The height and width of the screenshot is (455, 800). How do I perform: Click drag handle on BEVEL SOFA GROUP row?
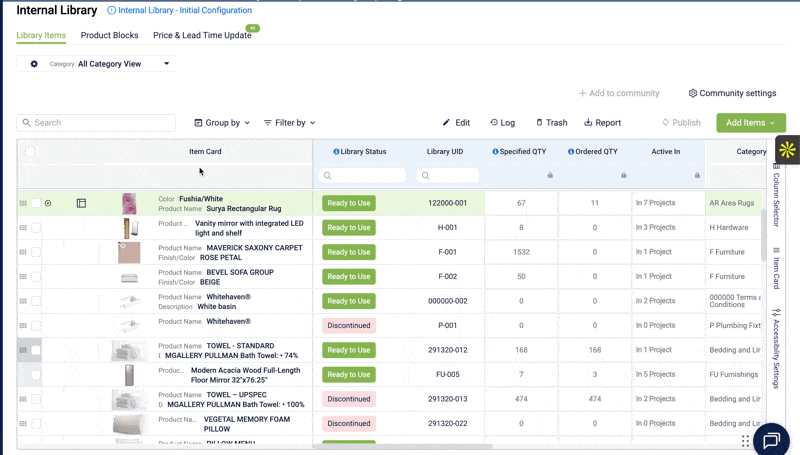click(23, 277)
